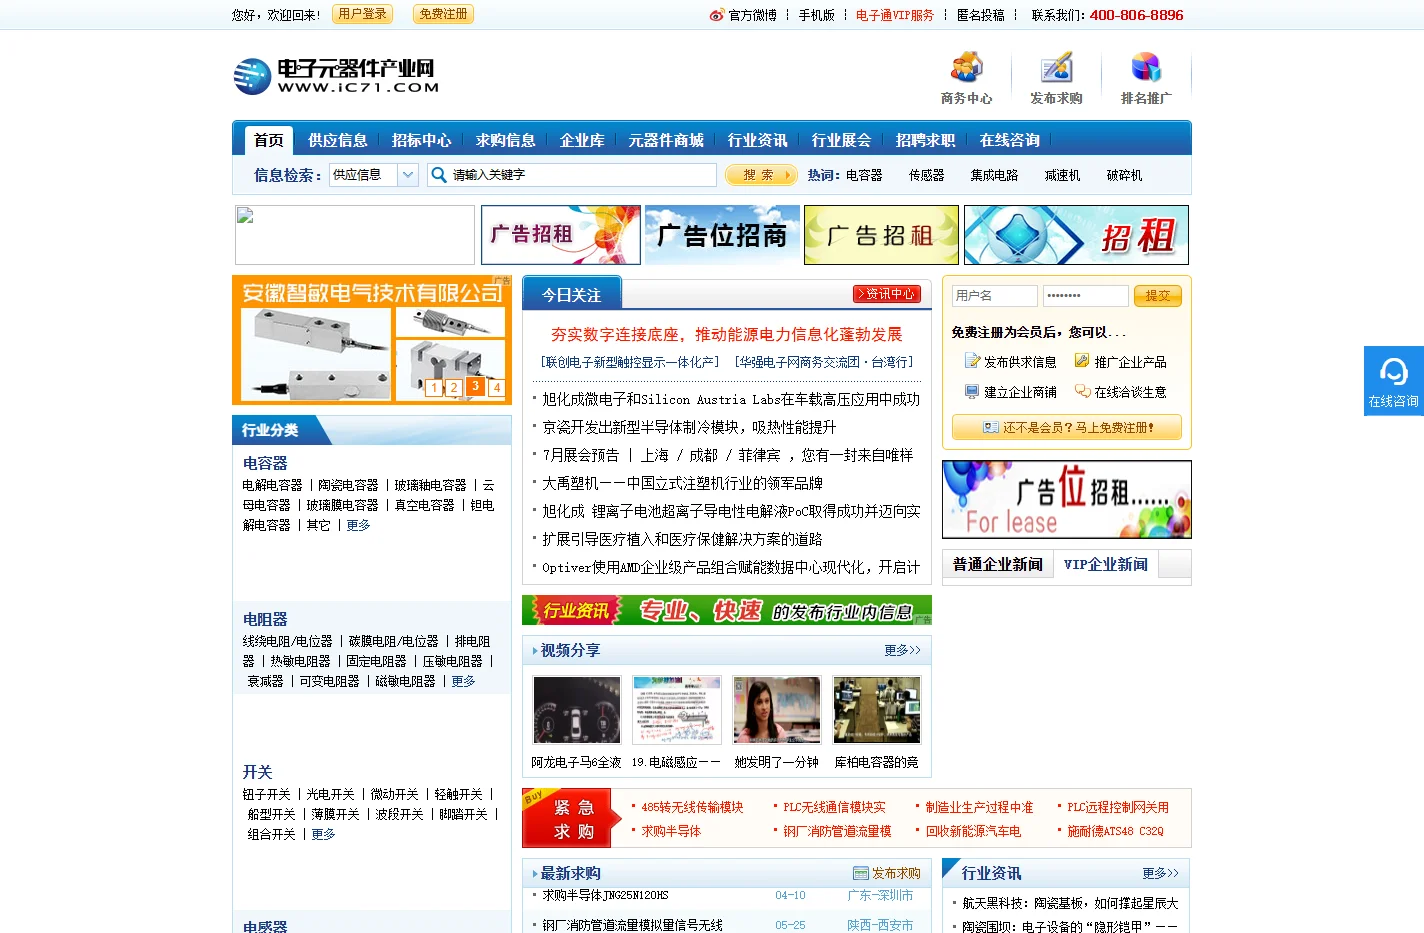
Task: Open the 商务中心 business center icon
Action: [x=966, y=78]
